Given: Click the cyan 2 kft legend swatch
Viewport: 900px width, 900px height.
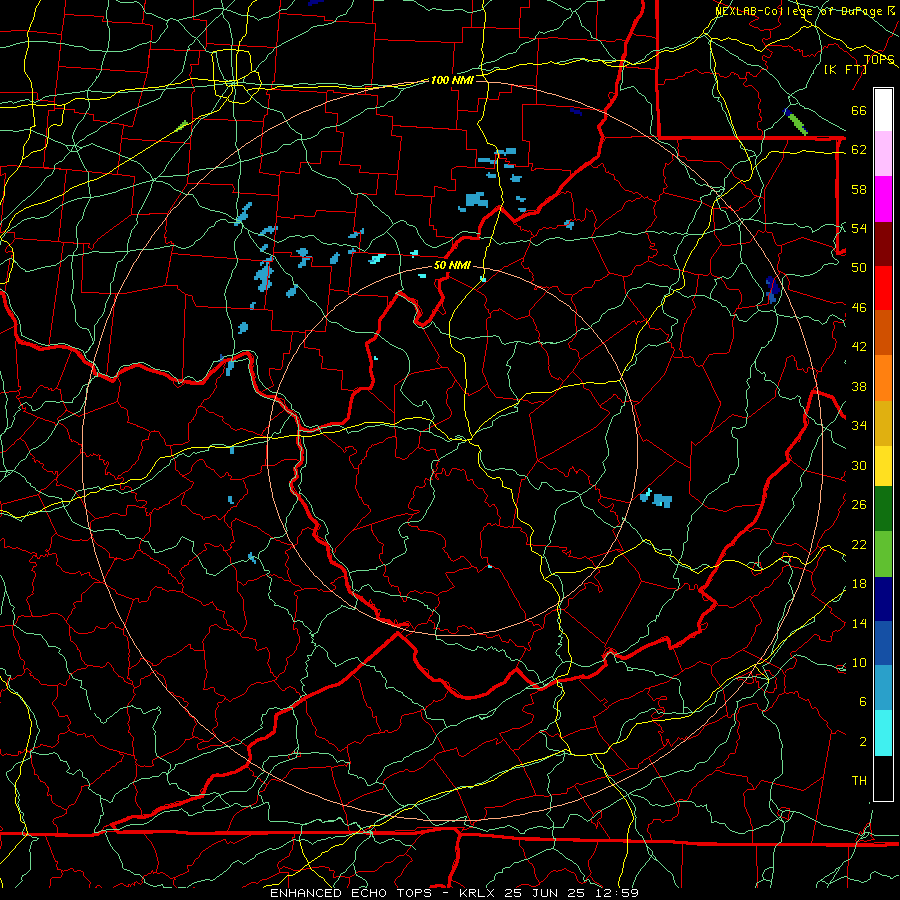Looking at the screenshot, I should 883,733.
